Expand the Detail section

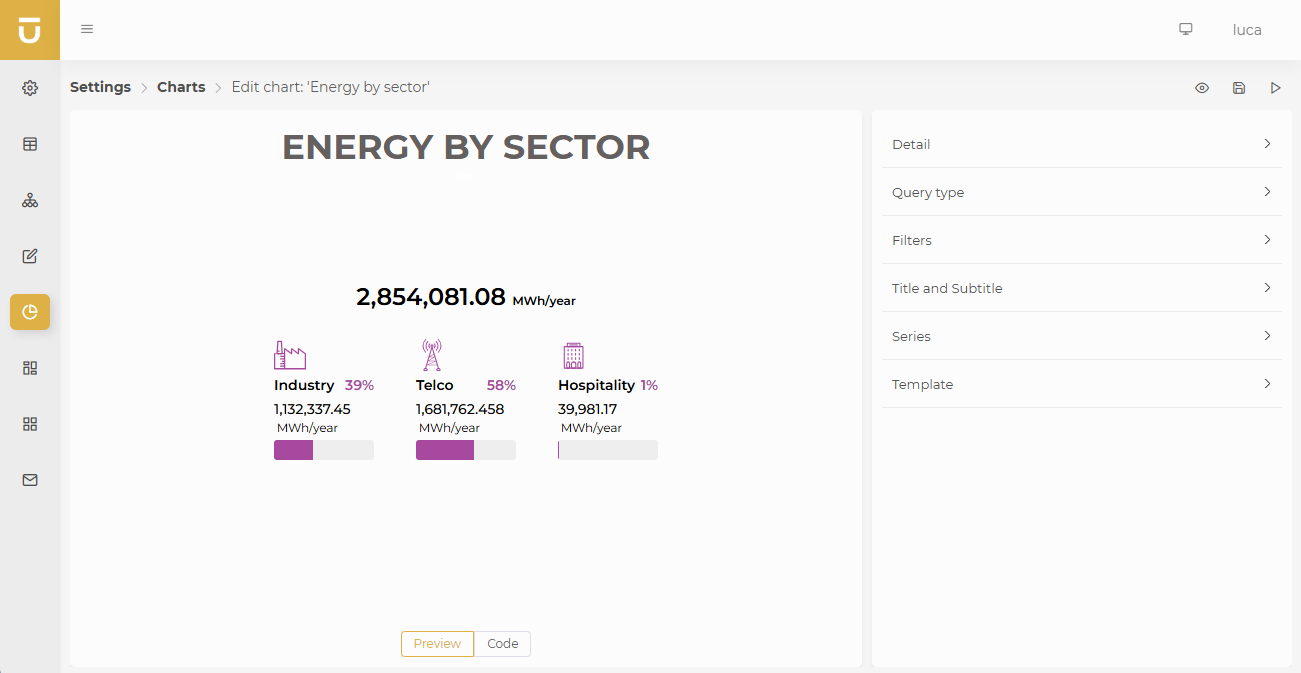click(x=1081, y=144)
